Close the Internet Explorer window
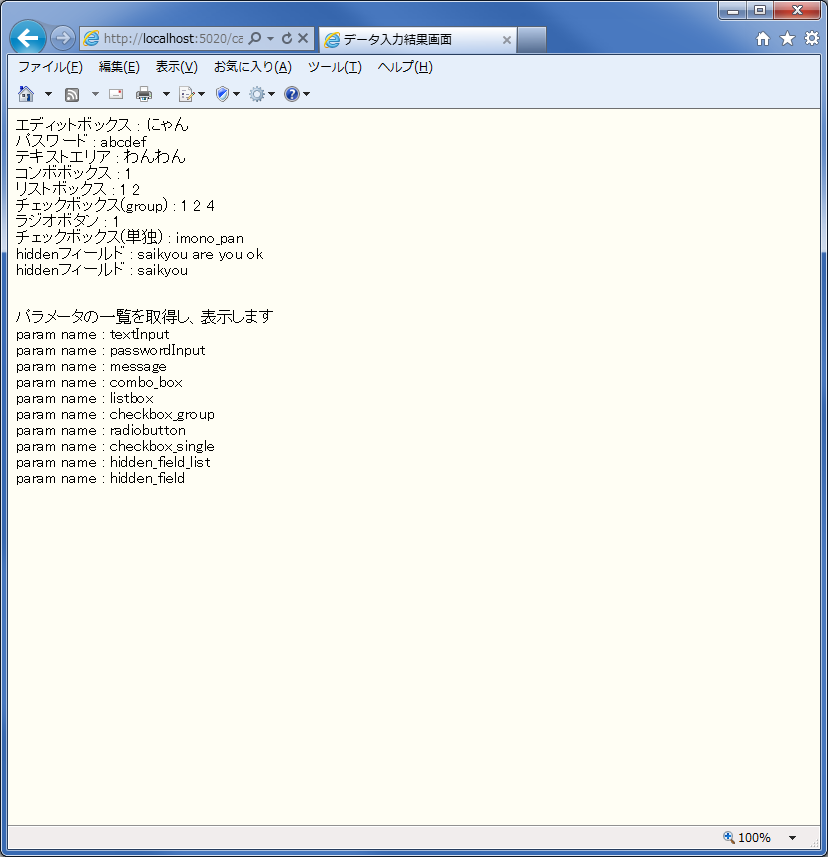 [797, 10]
